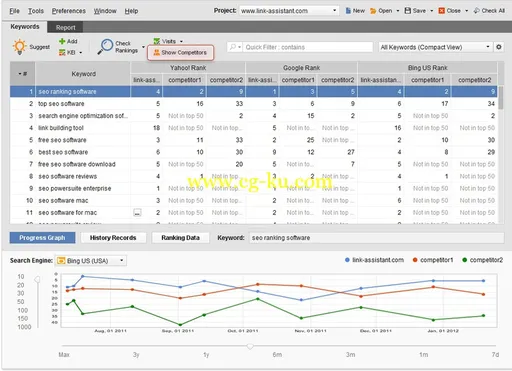Select the 'seo software reviews' row
This screenshot has height=371, width=512.
tap(254, 176)
